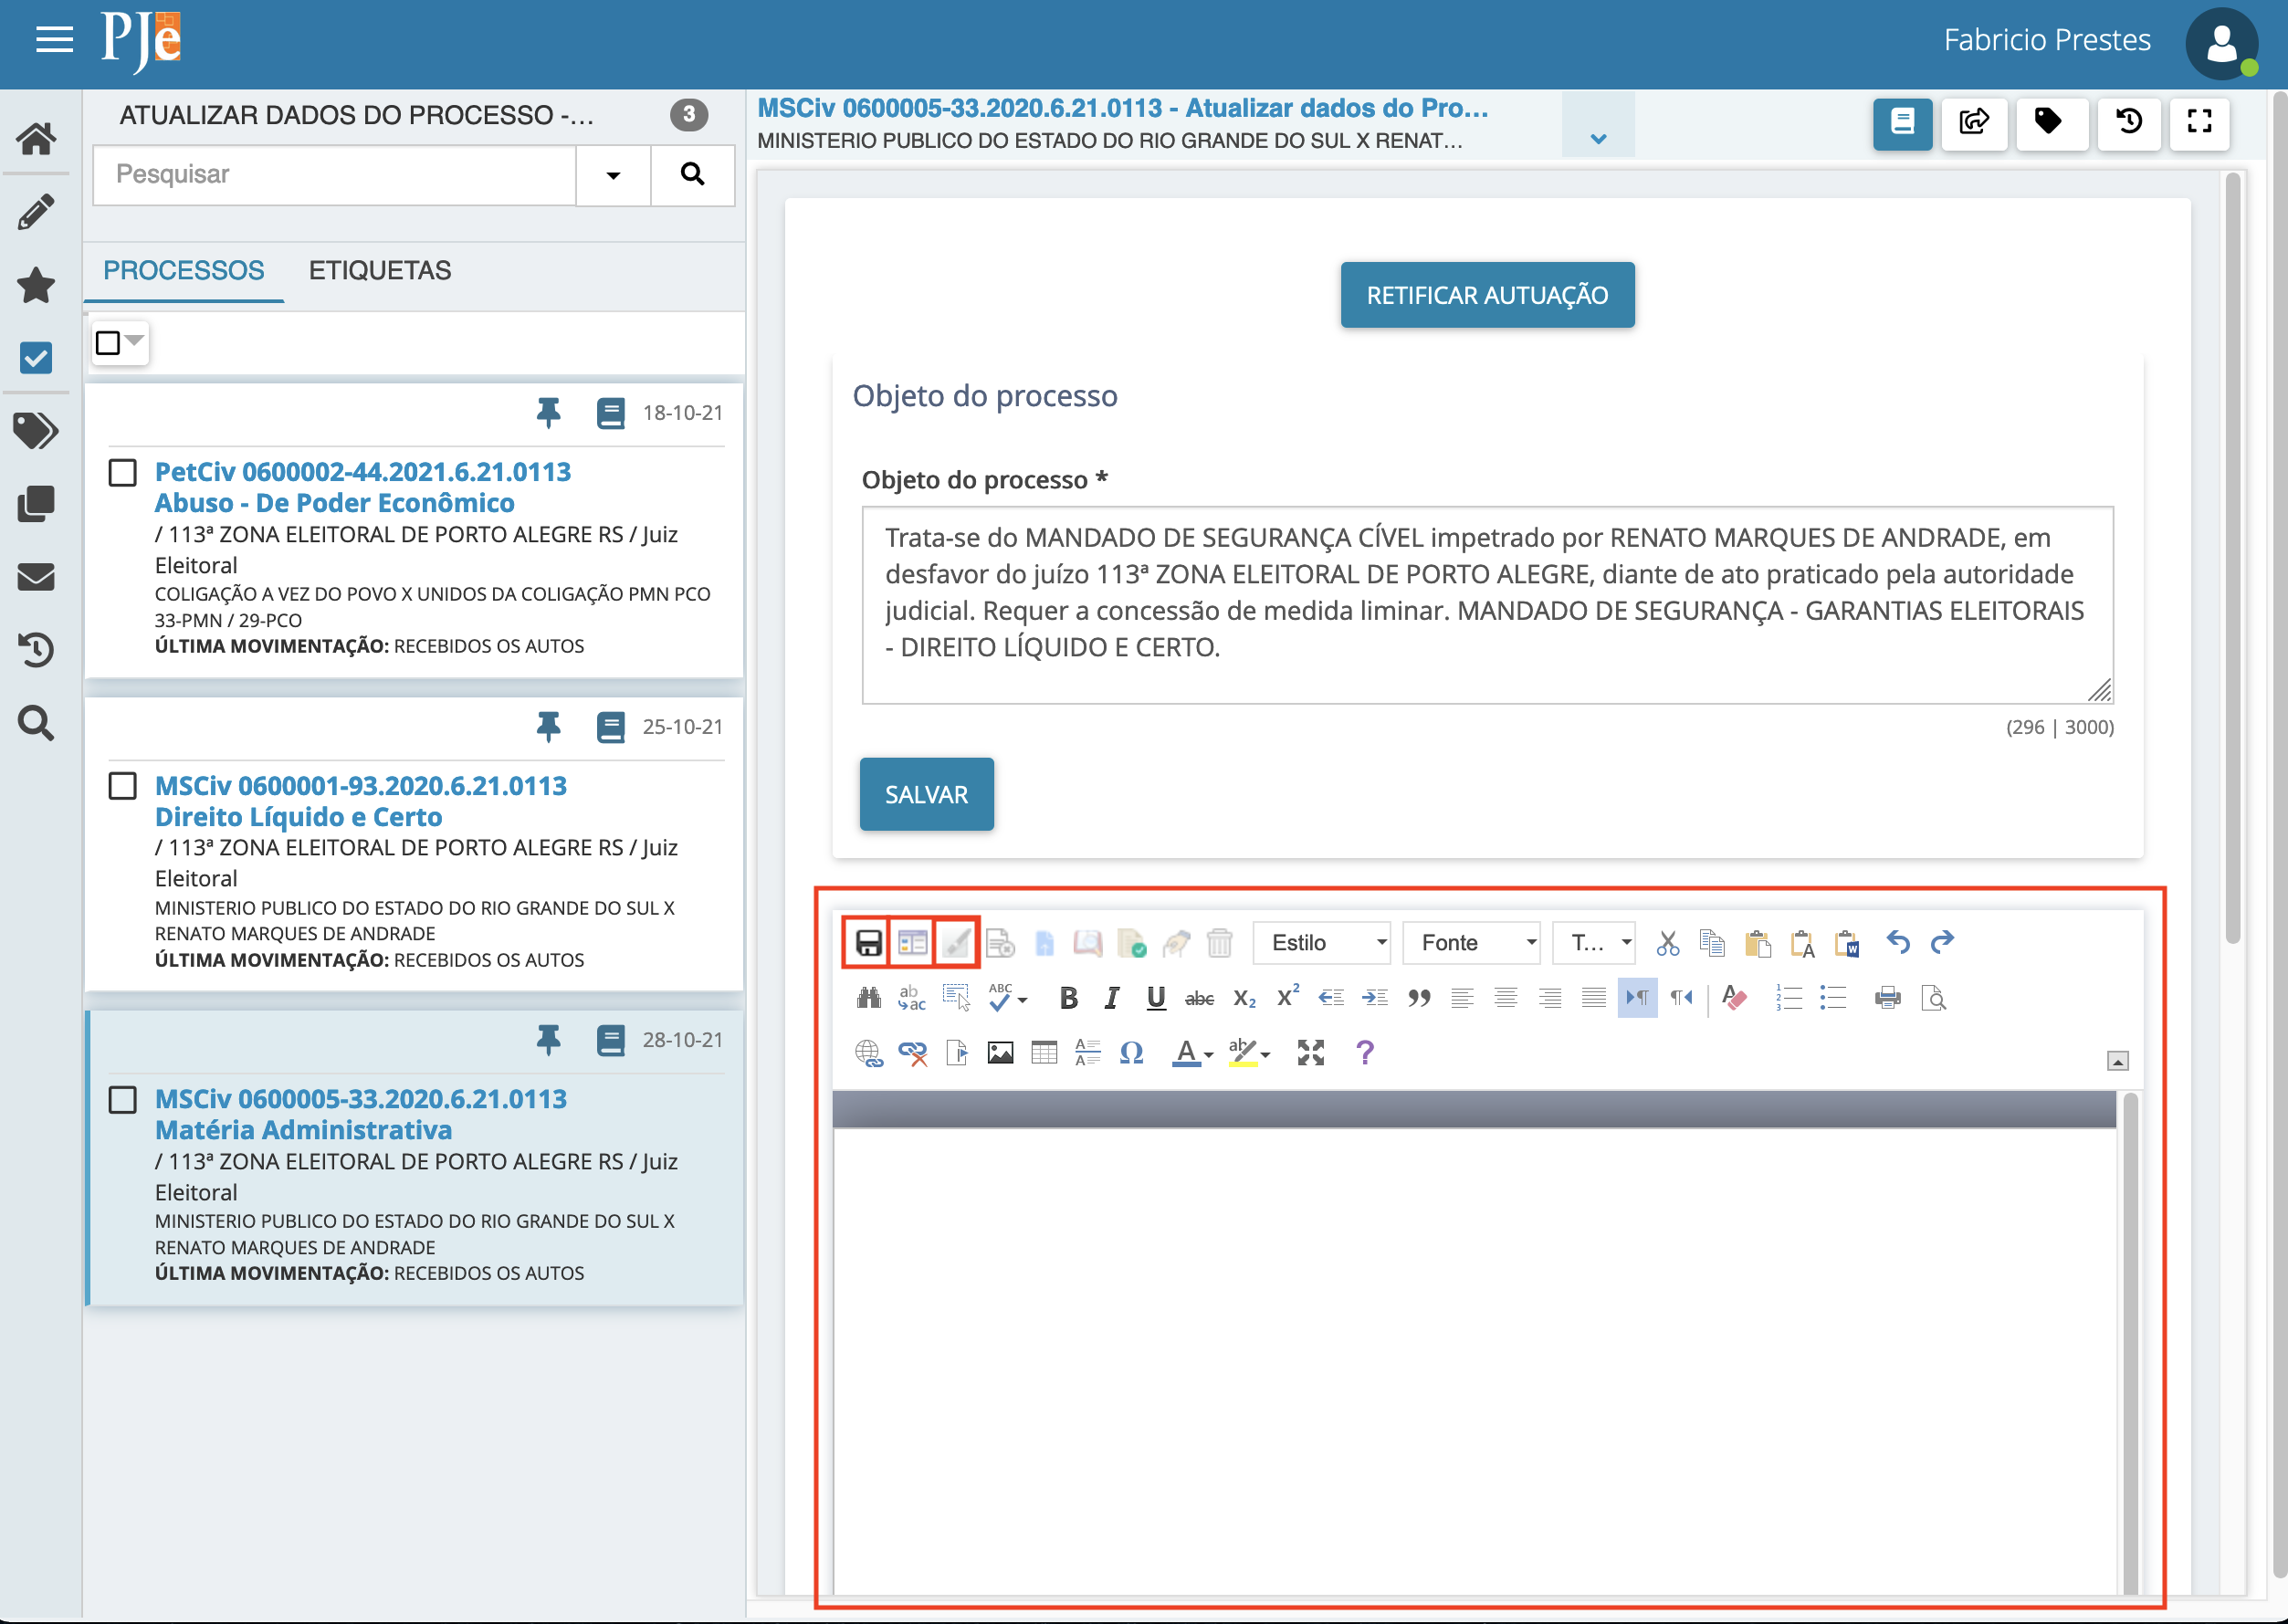
Task: Click the Print icon in the editor
Action: coord(1888,998)
